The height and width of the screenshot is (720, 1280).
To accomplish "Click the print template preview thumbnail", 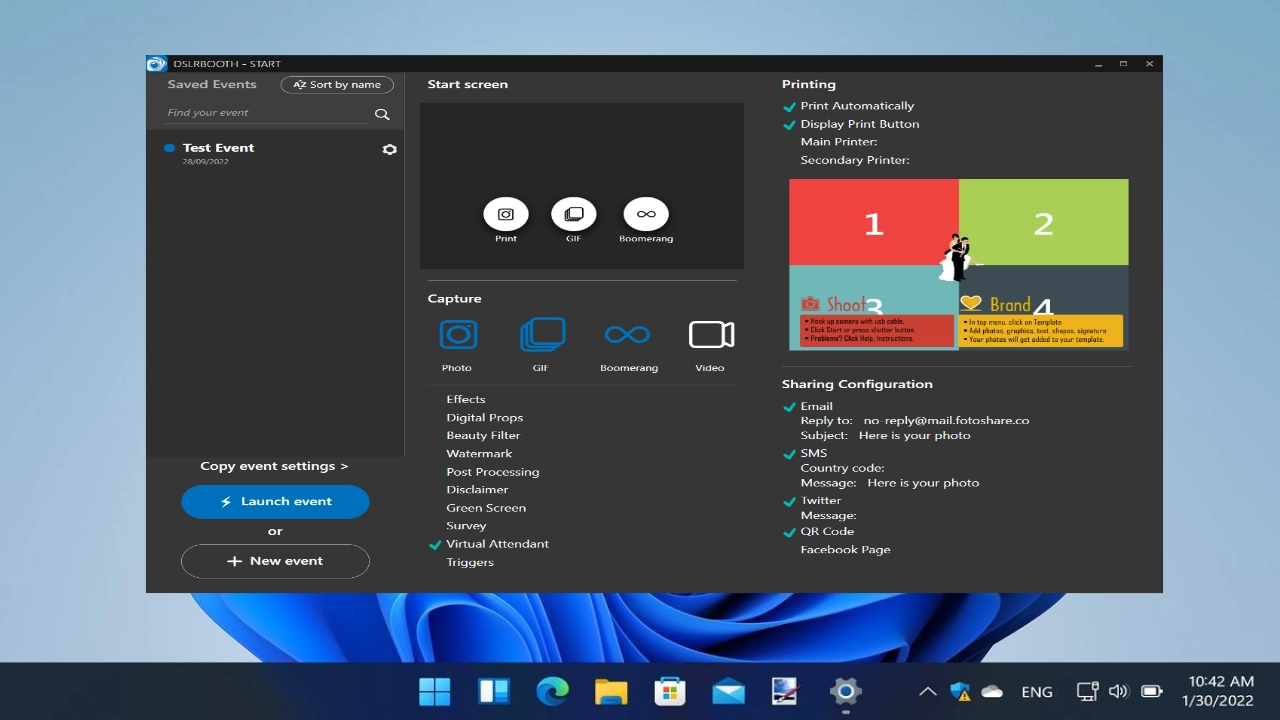I will (x=959, y=265).
